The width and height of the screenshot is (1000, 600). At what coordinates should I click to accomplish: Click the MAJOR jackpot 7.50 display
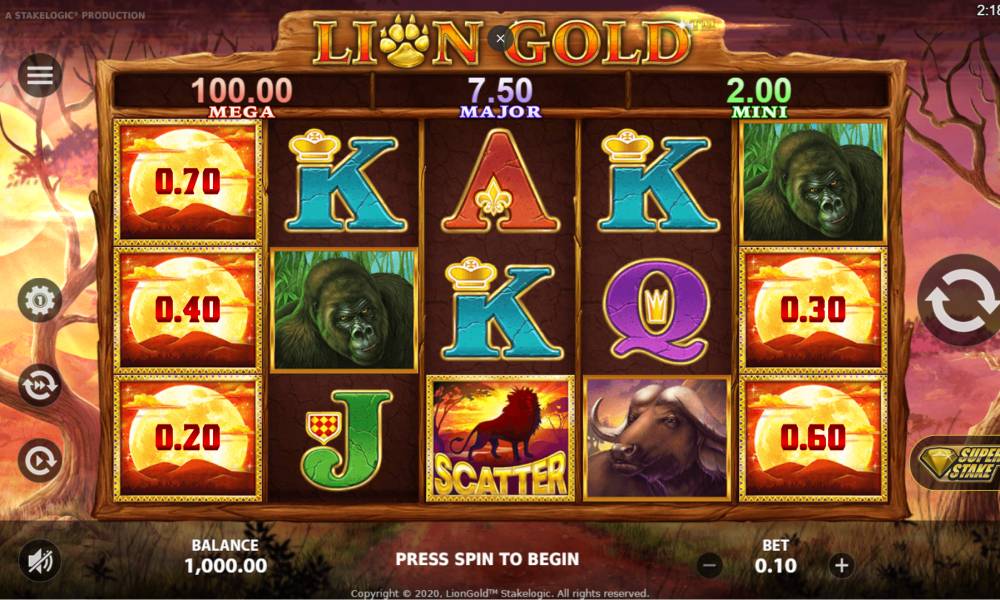(x=501, y=97)
